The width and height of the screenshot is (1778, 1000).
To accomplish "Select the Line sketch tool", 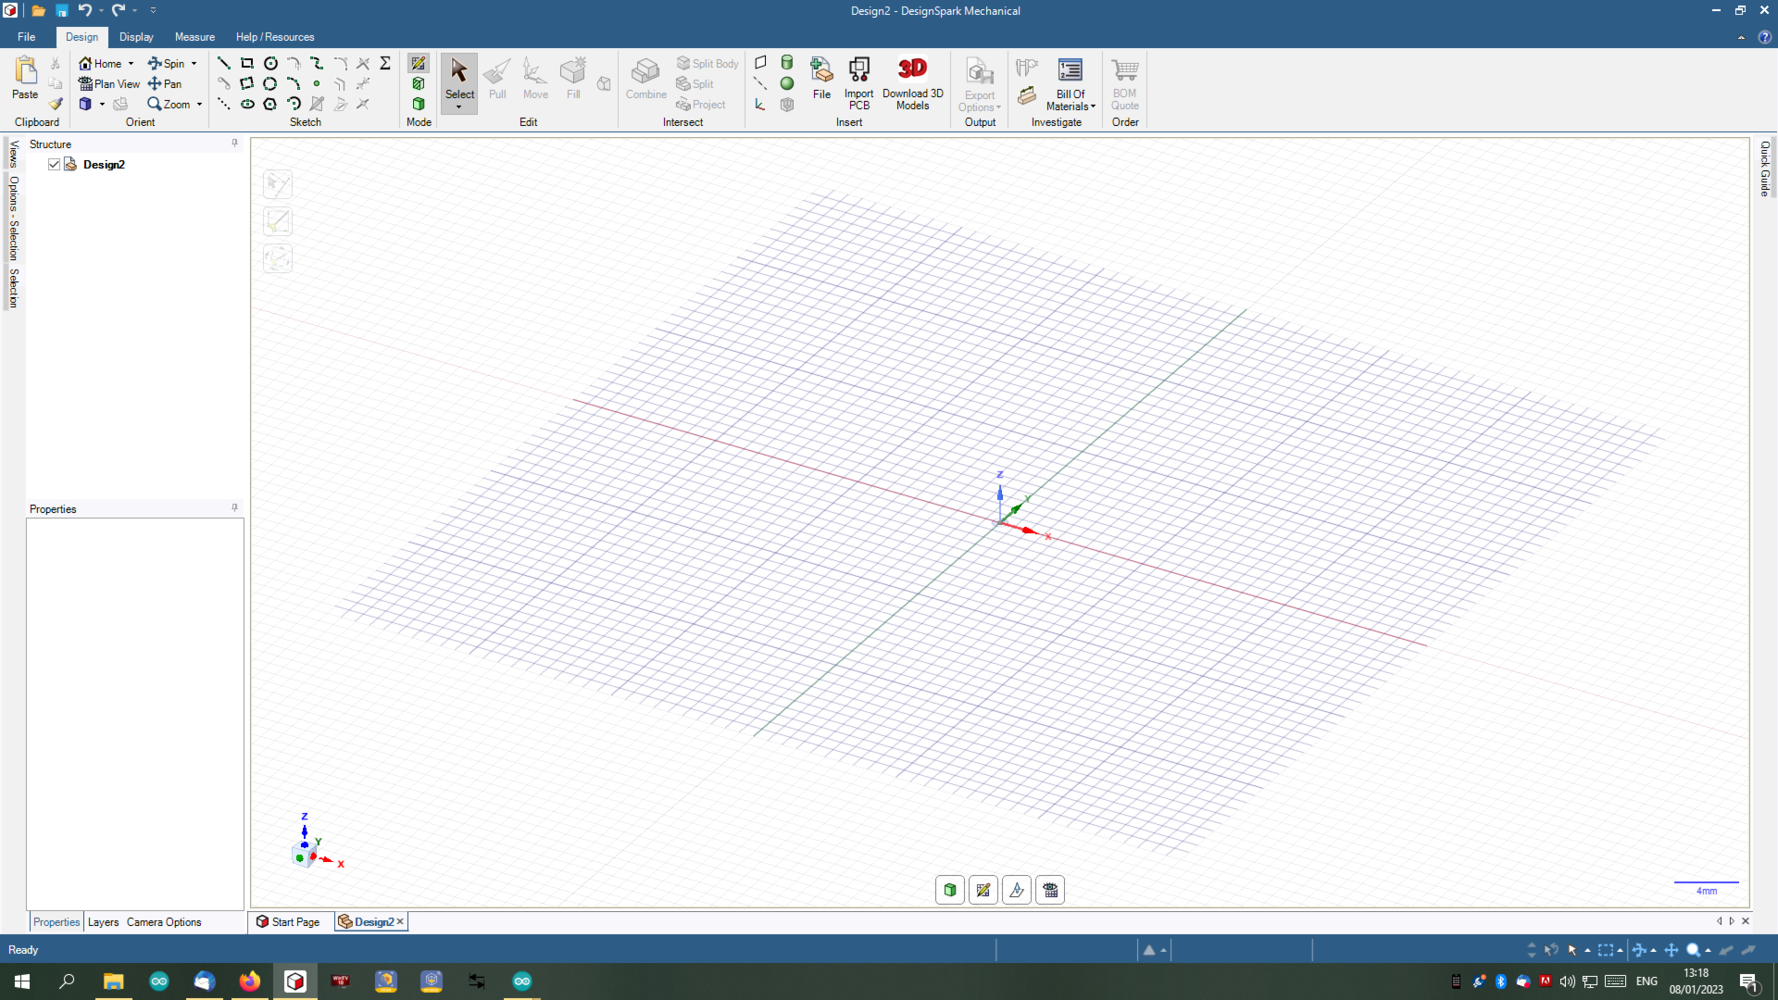I will (224, 63).
